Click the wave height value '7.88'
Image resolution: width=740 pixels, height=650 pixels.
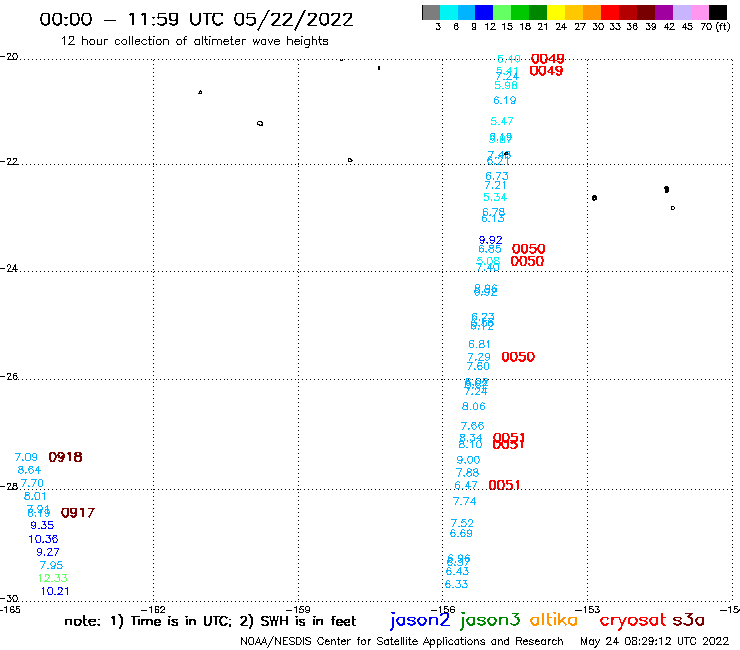click(467, 473)
